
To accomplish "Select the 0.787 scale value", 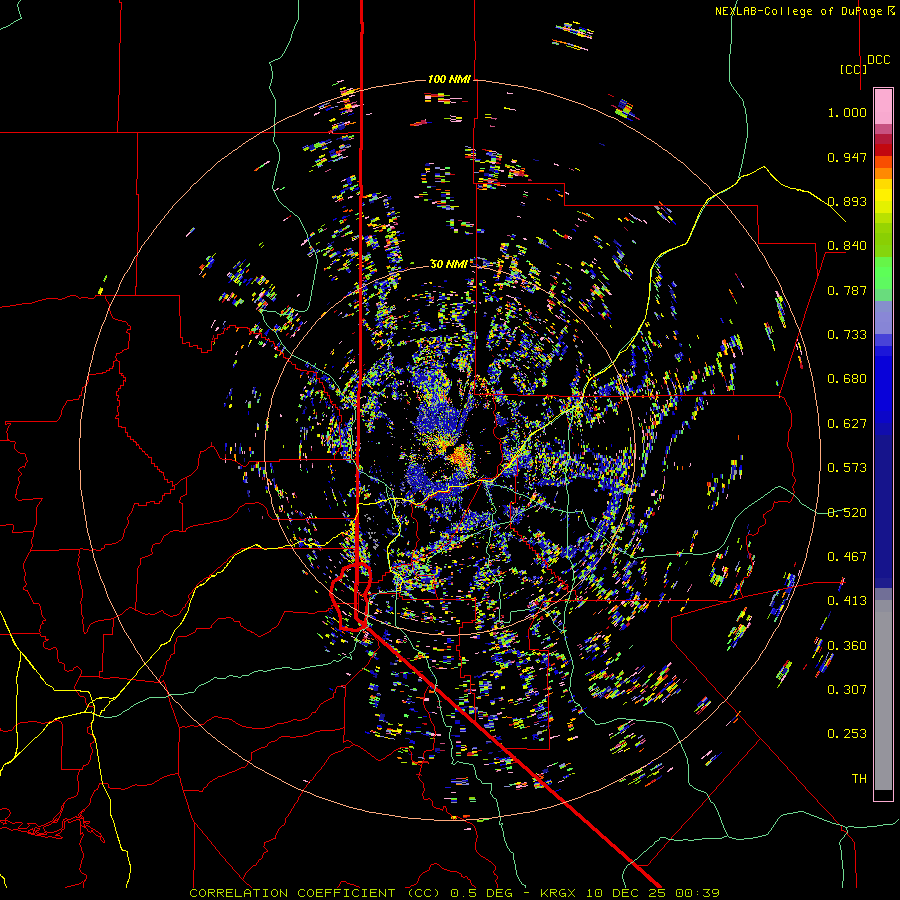I will [x=847, y=290].
